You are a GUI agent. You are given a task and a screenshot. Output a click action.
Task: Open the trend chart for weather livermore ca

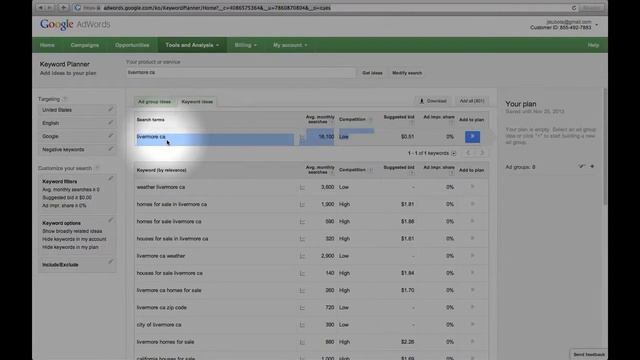[302, 187]
